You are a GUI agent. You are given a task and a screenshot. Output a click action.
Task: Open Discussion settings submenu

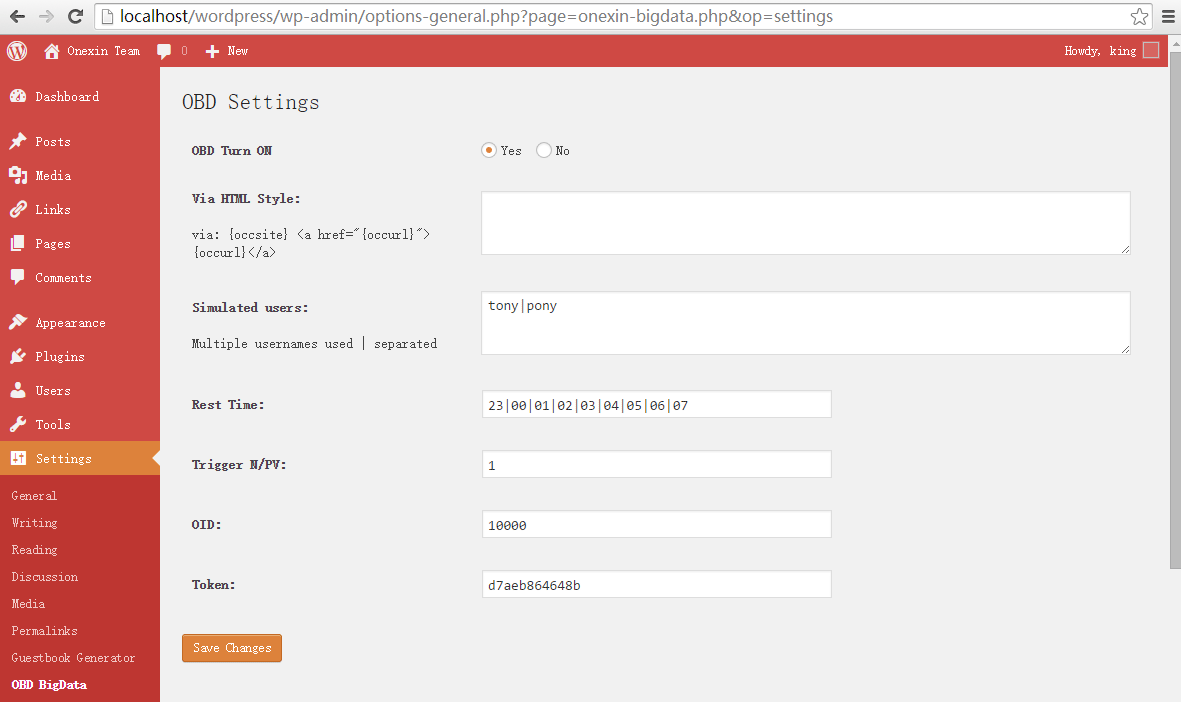[44, 577]
